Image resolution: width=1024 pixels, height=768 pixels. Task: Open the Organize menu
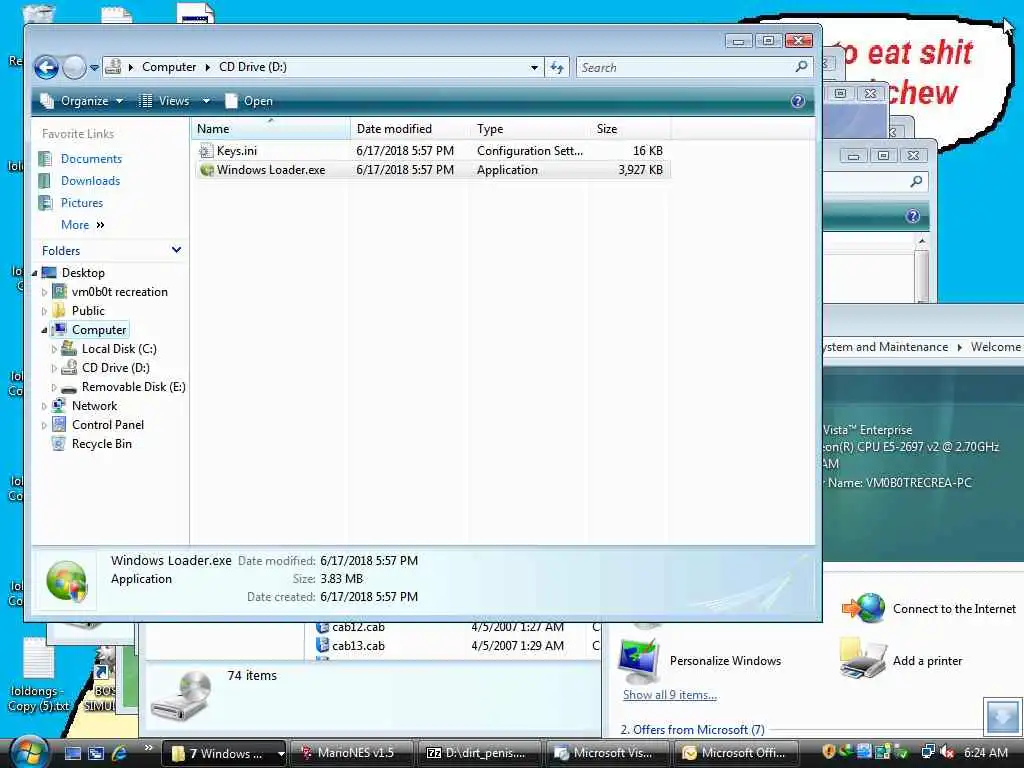[x=82, y=101]
